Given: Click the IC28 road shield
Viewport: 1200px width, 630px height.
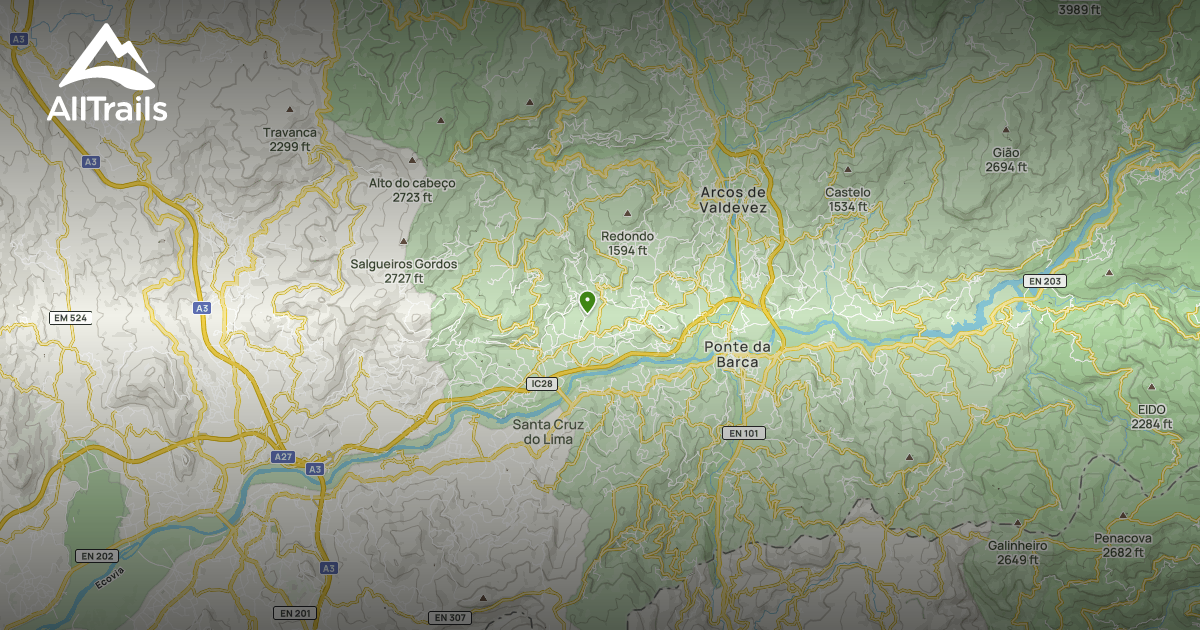Looking at the screenshot, I should tap(541, 384).
